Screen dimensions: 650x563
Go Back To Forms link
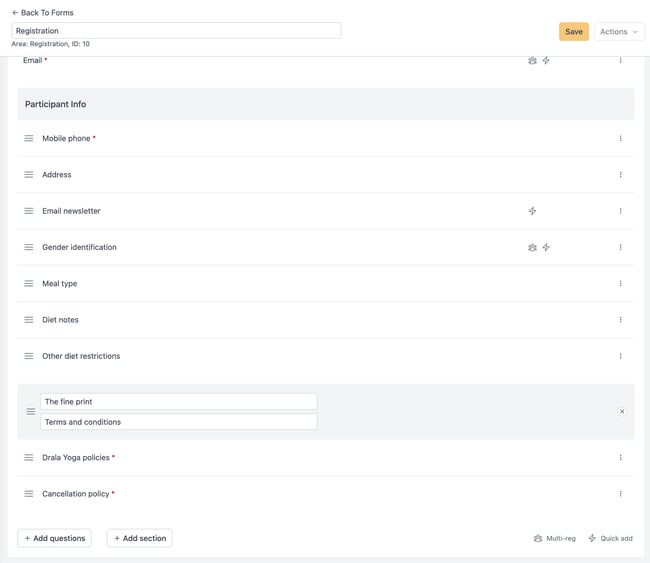[x=43, y=13]
